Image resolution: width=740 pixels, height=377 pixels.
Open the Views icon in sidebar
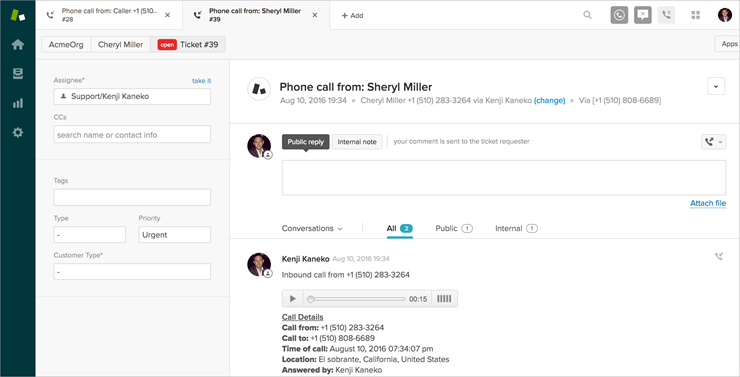(17, 74)
